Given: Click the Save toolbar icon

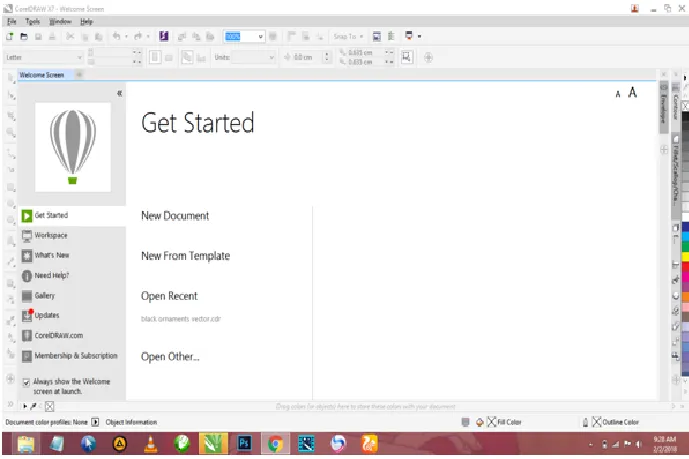Looking at the screenshot, I should pyautogui.click(x=38, y=36).
